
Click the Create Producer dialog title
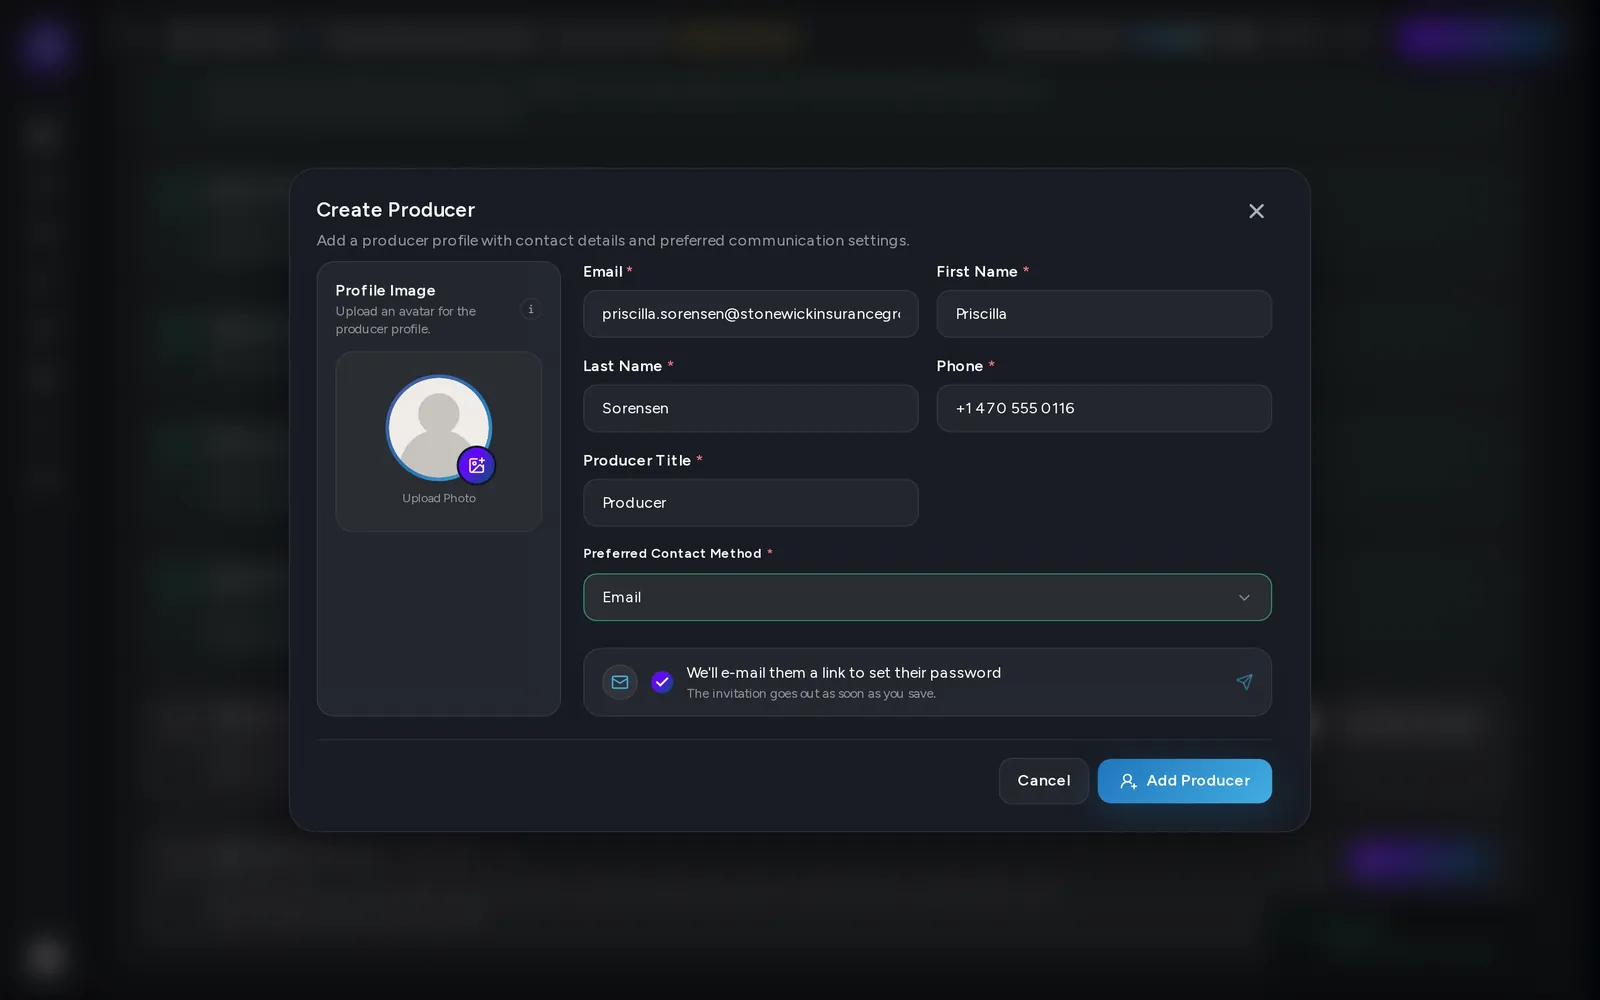[x=395, y=210]
